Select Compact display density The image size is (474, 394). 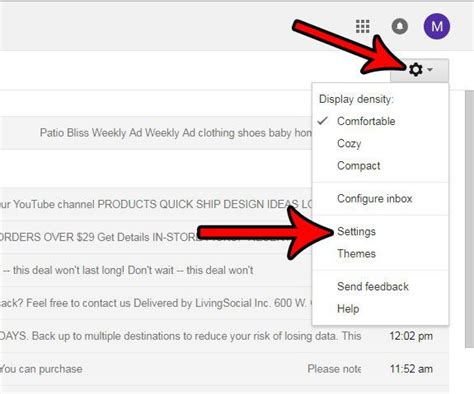pos(380,166)
